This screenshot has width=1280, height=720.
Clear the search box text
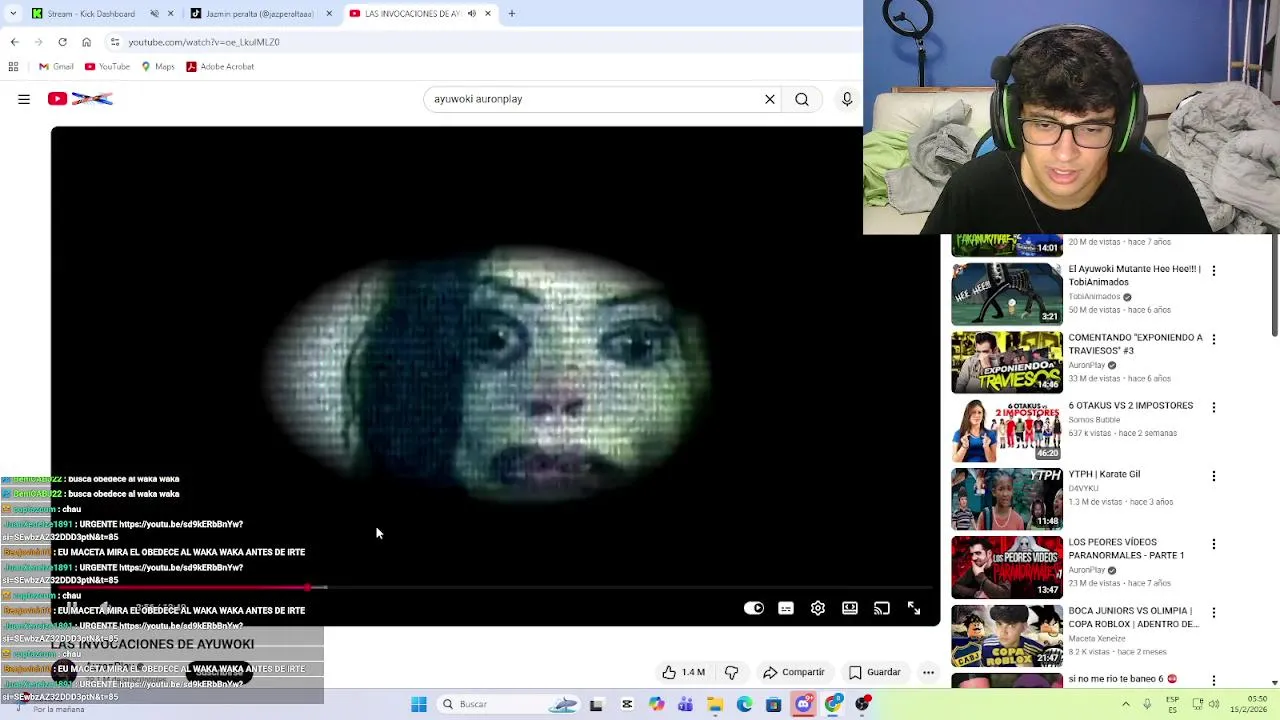(770, 99)
